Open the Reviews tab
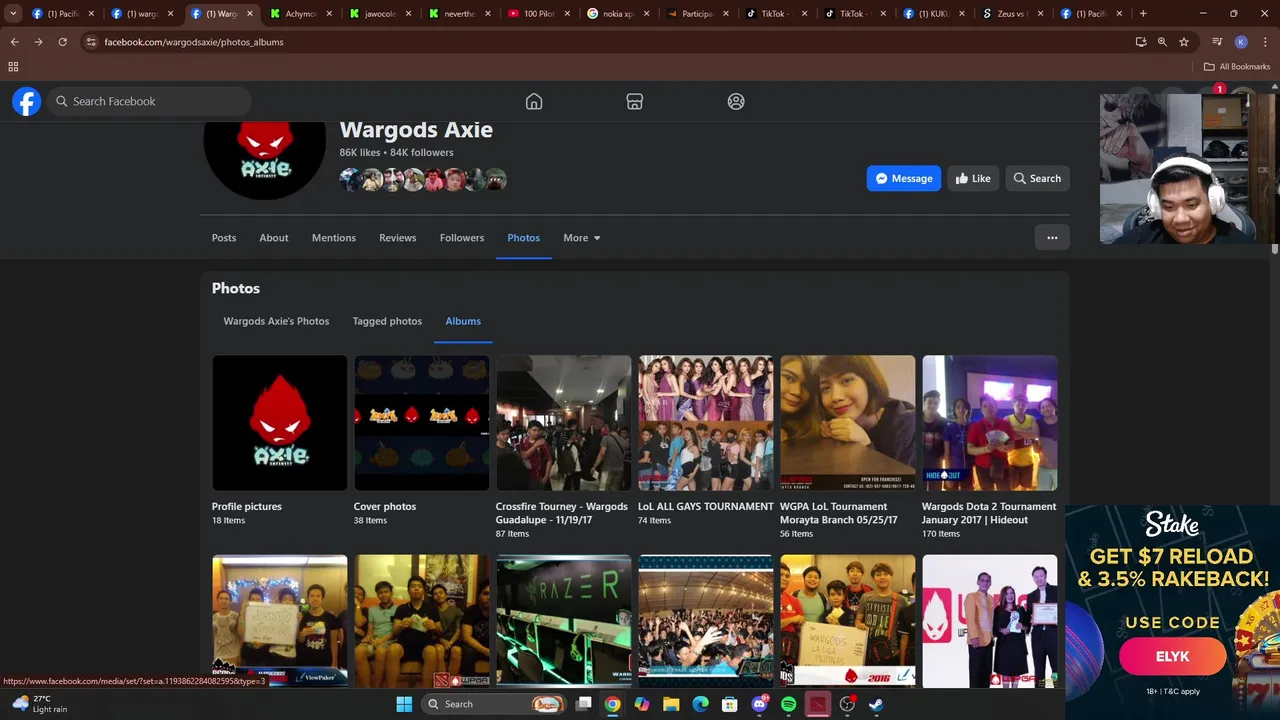The image size is (1280, 720). click(397, 238)
